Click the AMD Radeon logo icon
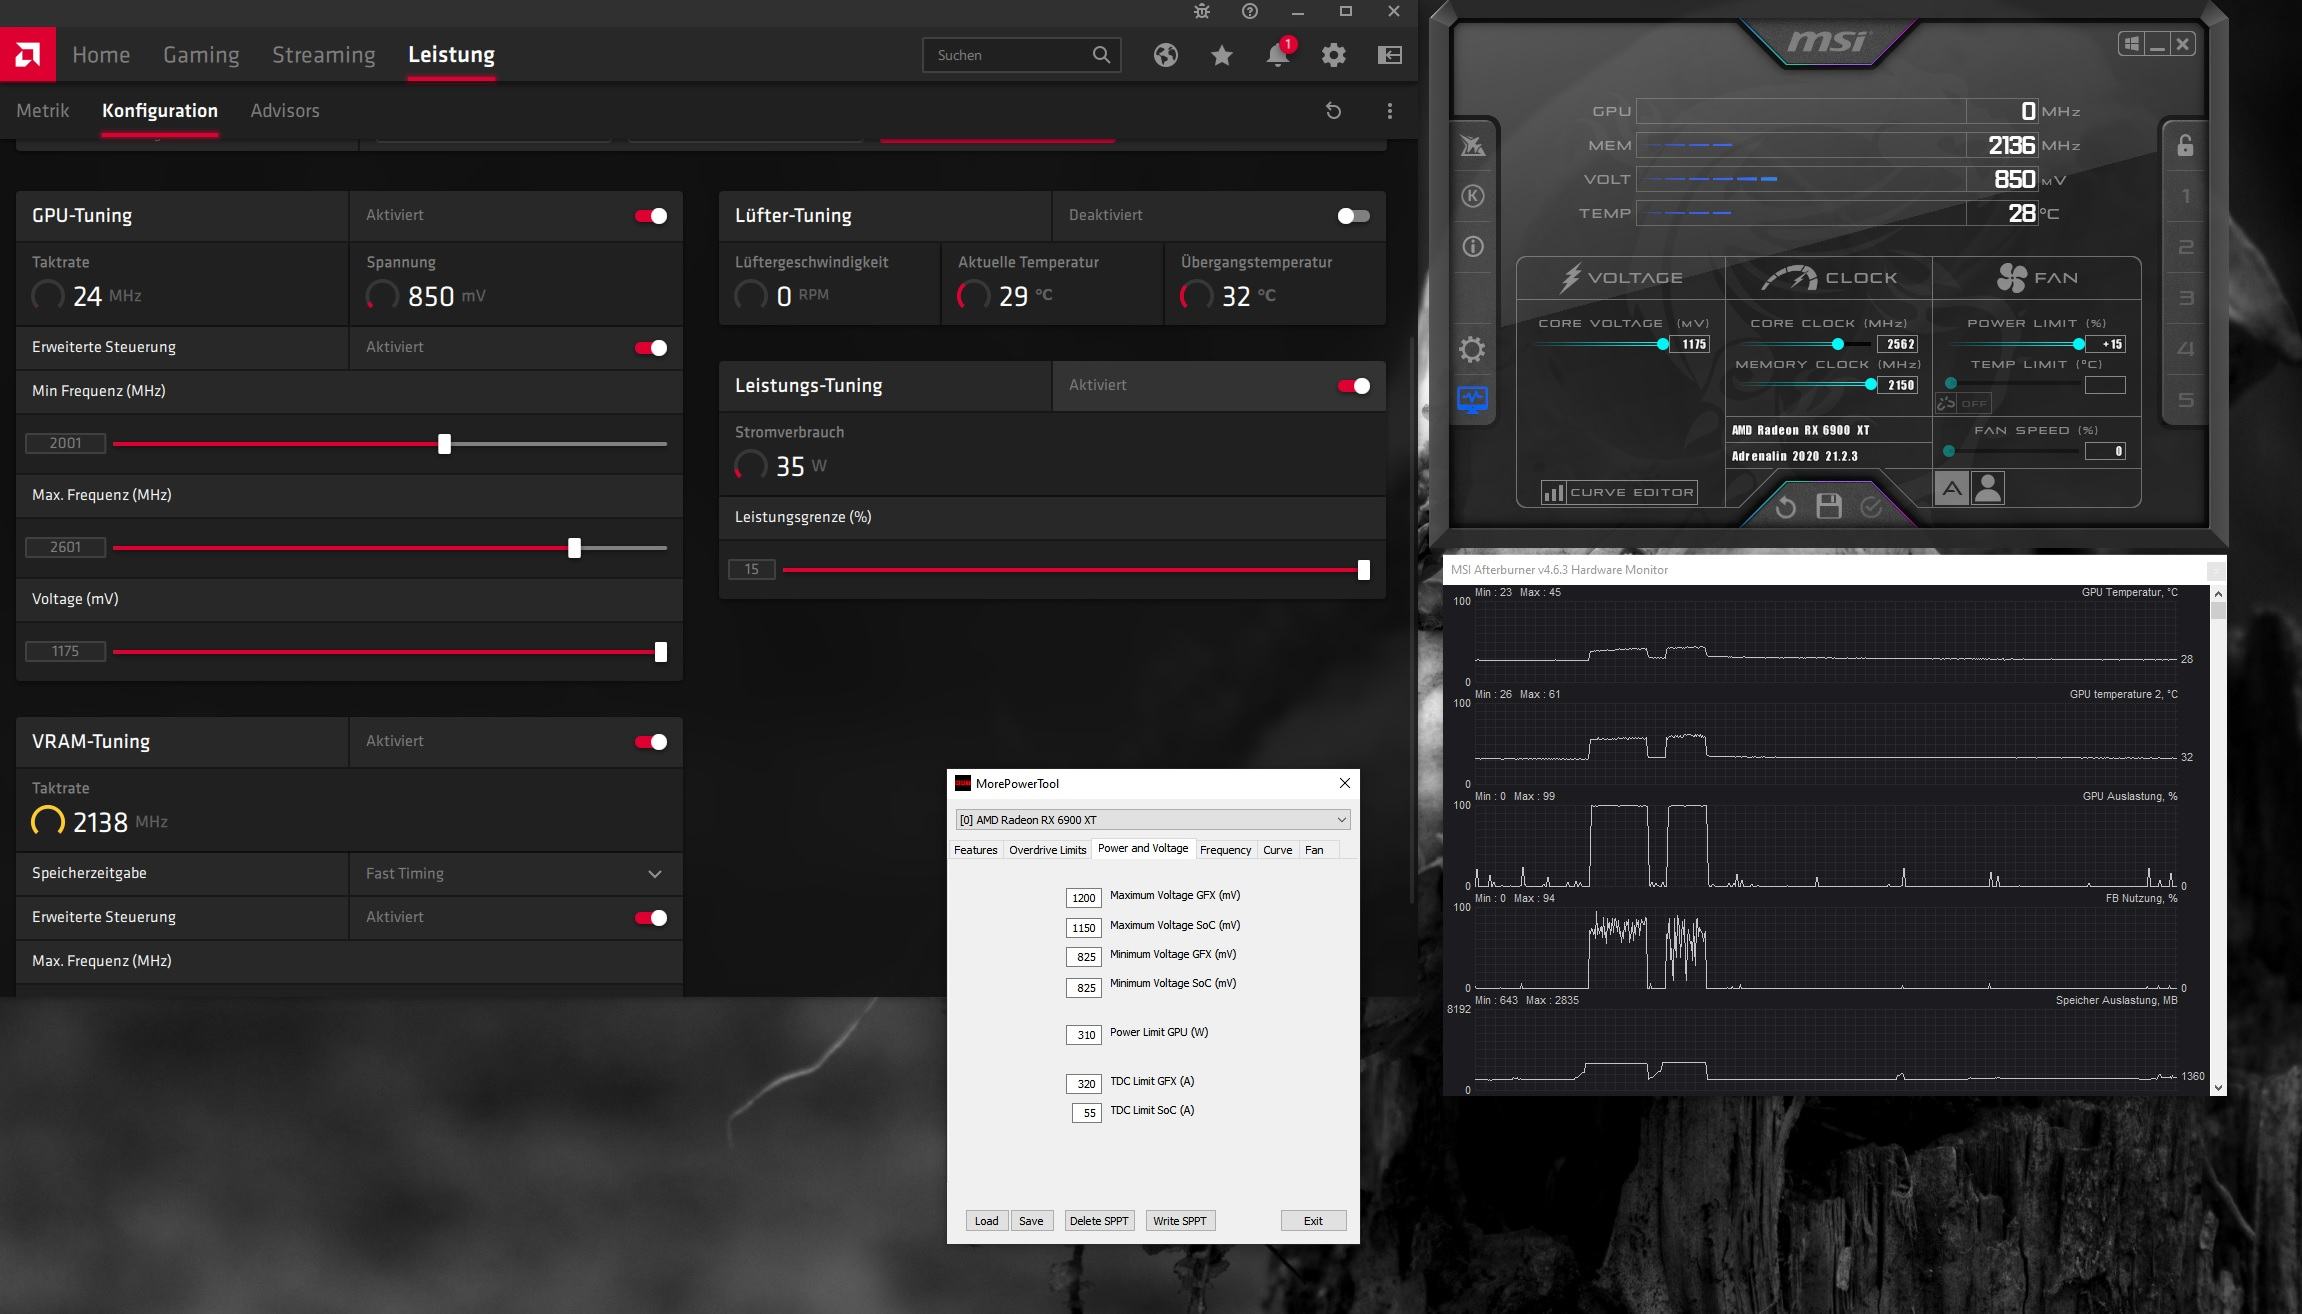The width and height of the screenshot is (2302, 1314). (28, 54)
